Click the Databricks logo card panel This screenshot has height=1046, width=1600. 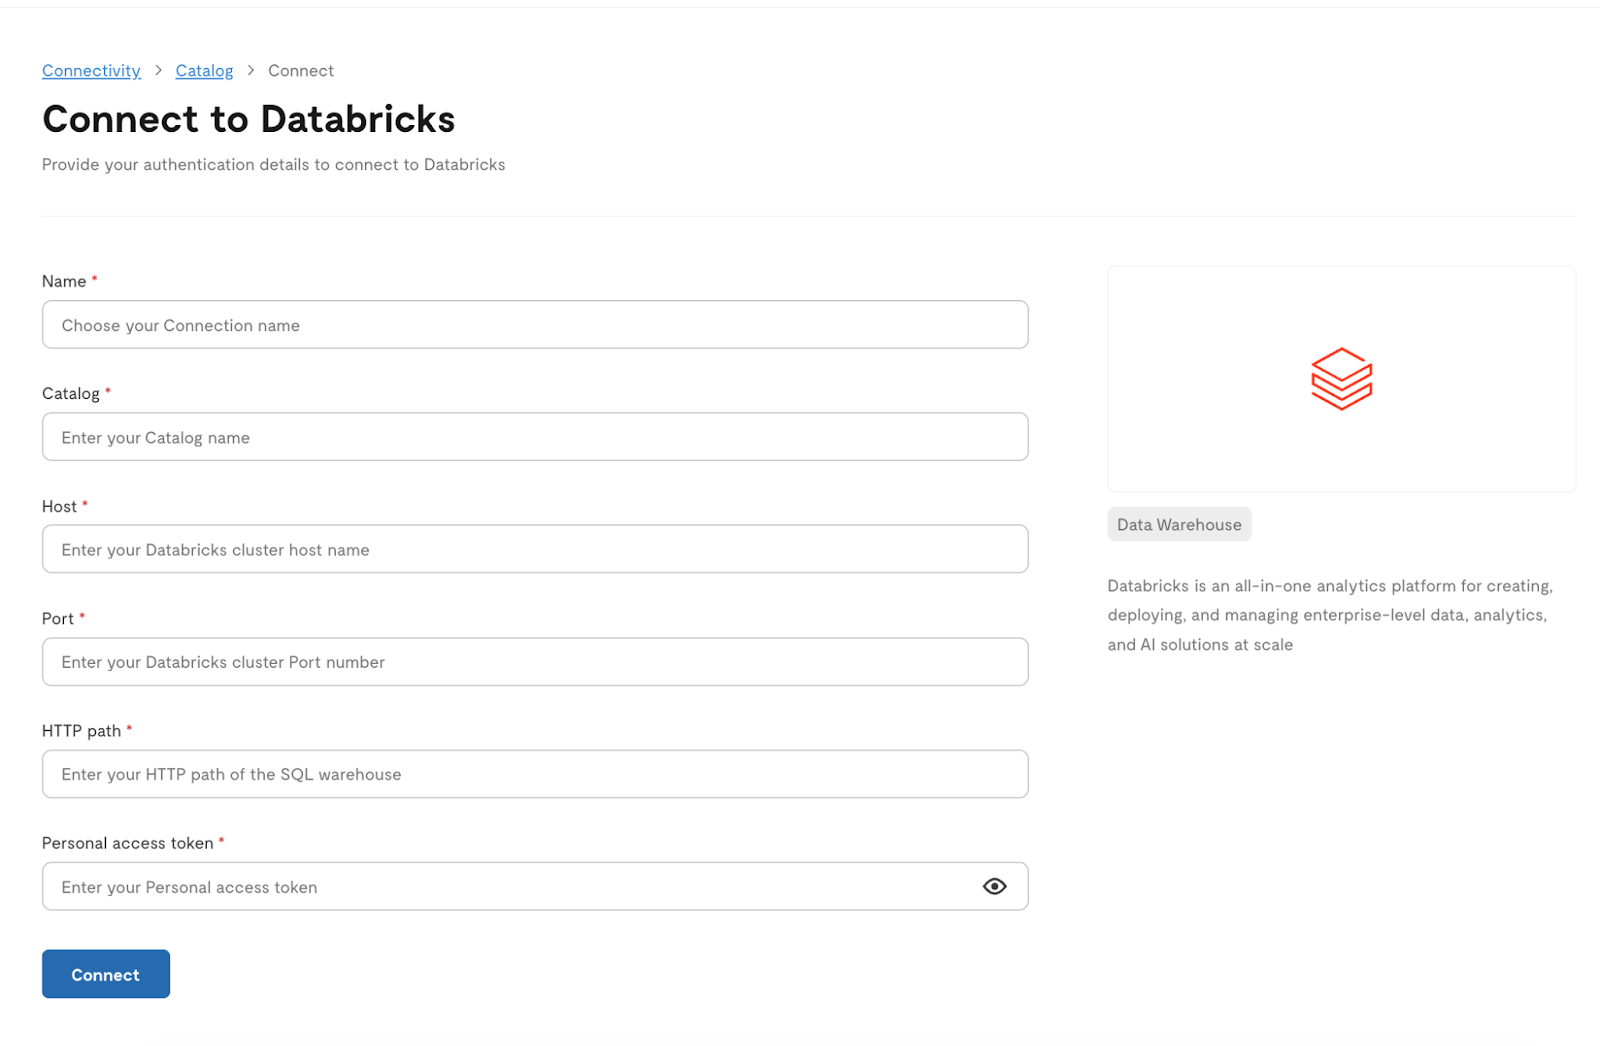point(1341,379)
